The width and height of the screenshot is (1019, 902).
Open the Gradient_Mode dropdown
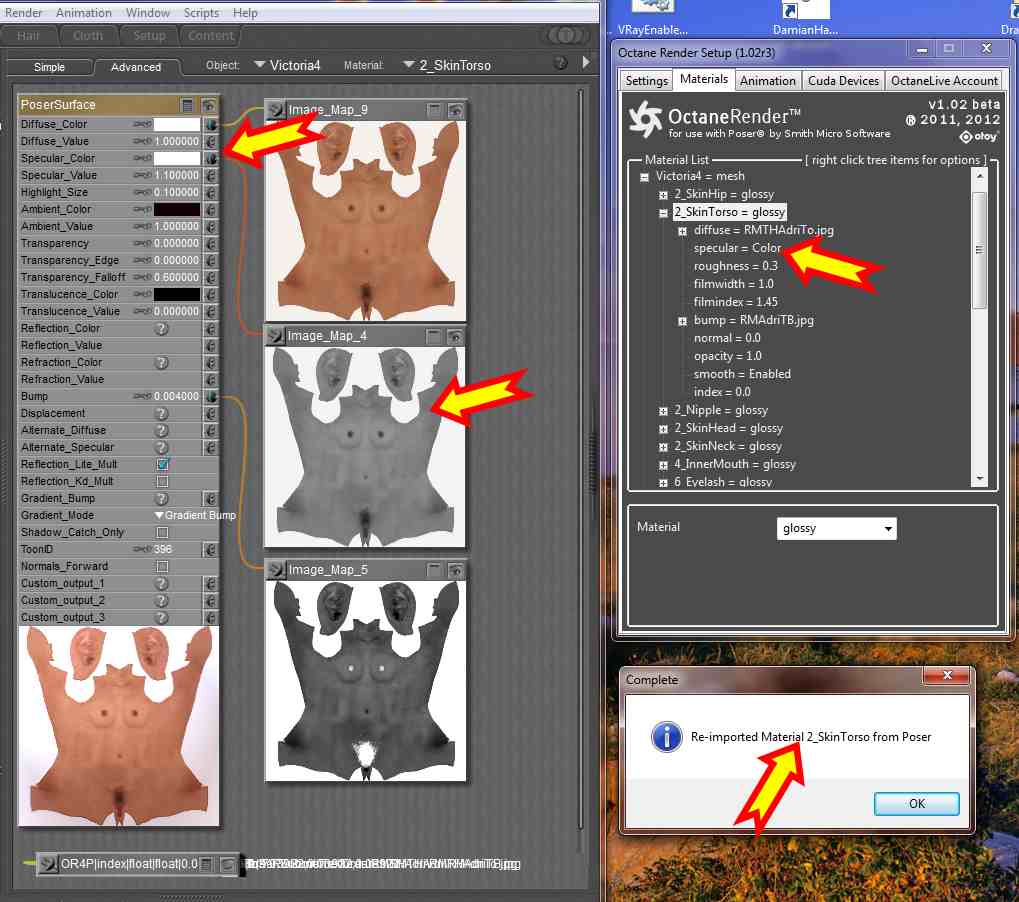click(x=194, y=515)
